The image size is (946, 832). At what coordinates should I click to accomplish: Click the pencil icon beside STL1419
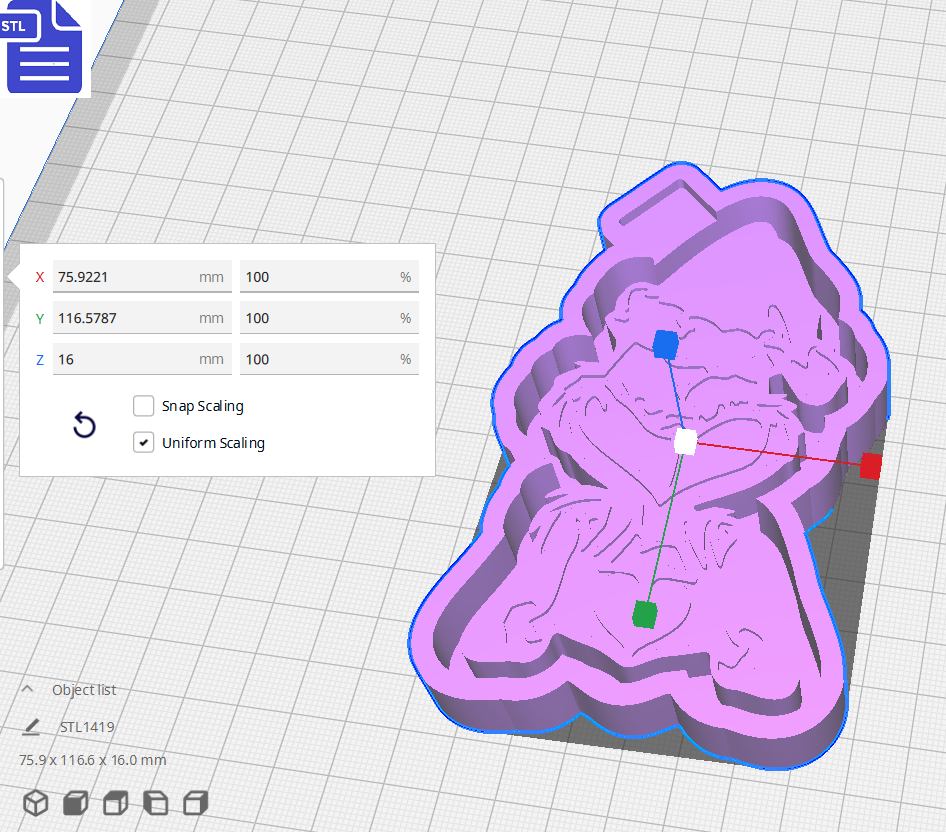[x=33, y=727]
